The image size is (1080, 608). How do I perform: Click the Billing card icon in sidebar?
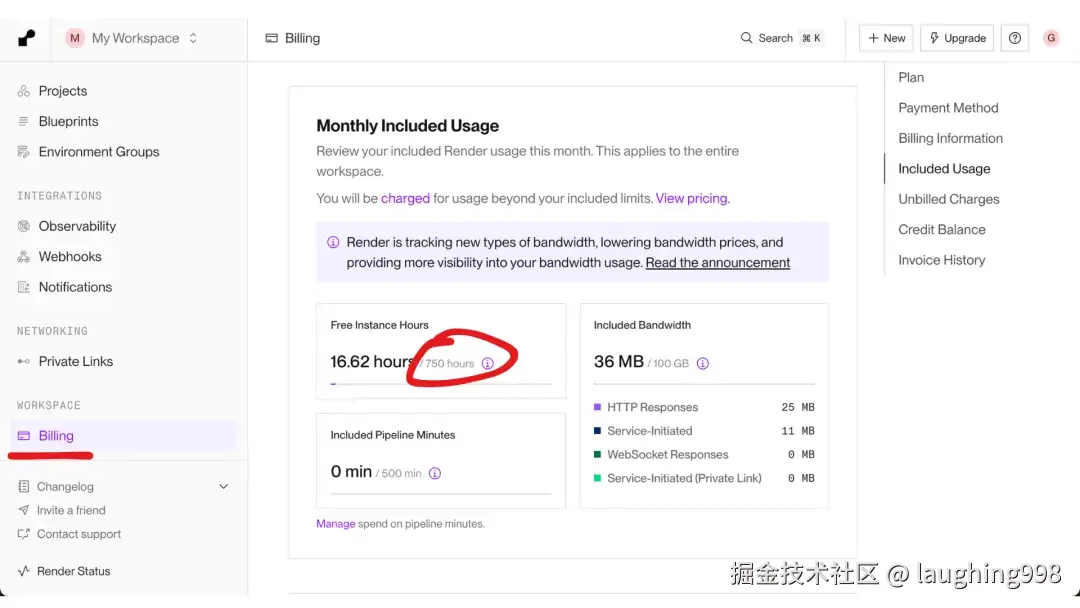click(x=23, y=435)
